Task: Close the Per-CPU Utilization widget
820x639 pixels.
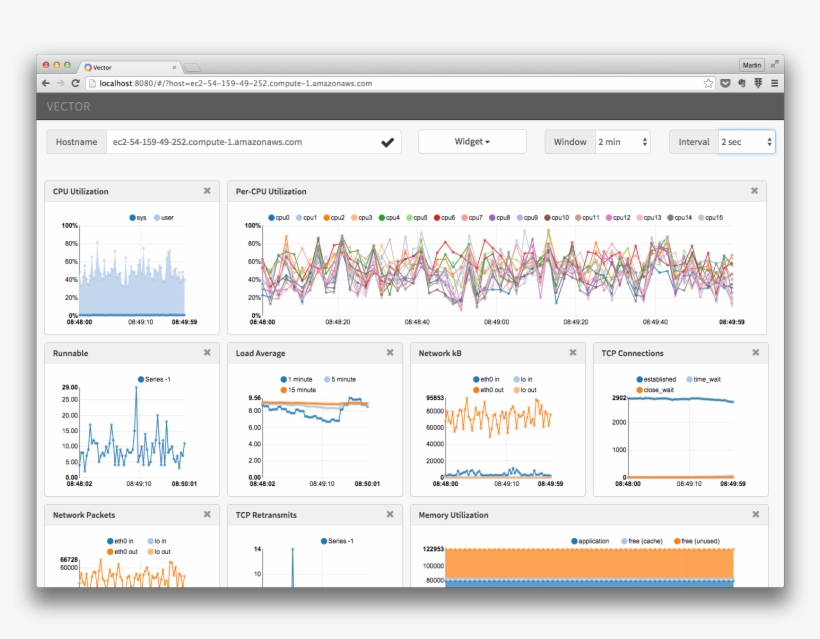Action: coord(755,191)
